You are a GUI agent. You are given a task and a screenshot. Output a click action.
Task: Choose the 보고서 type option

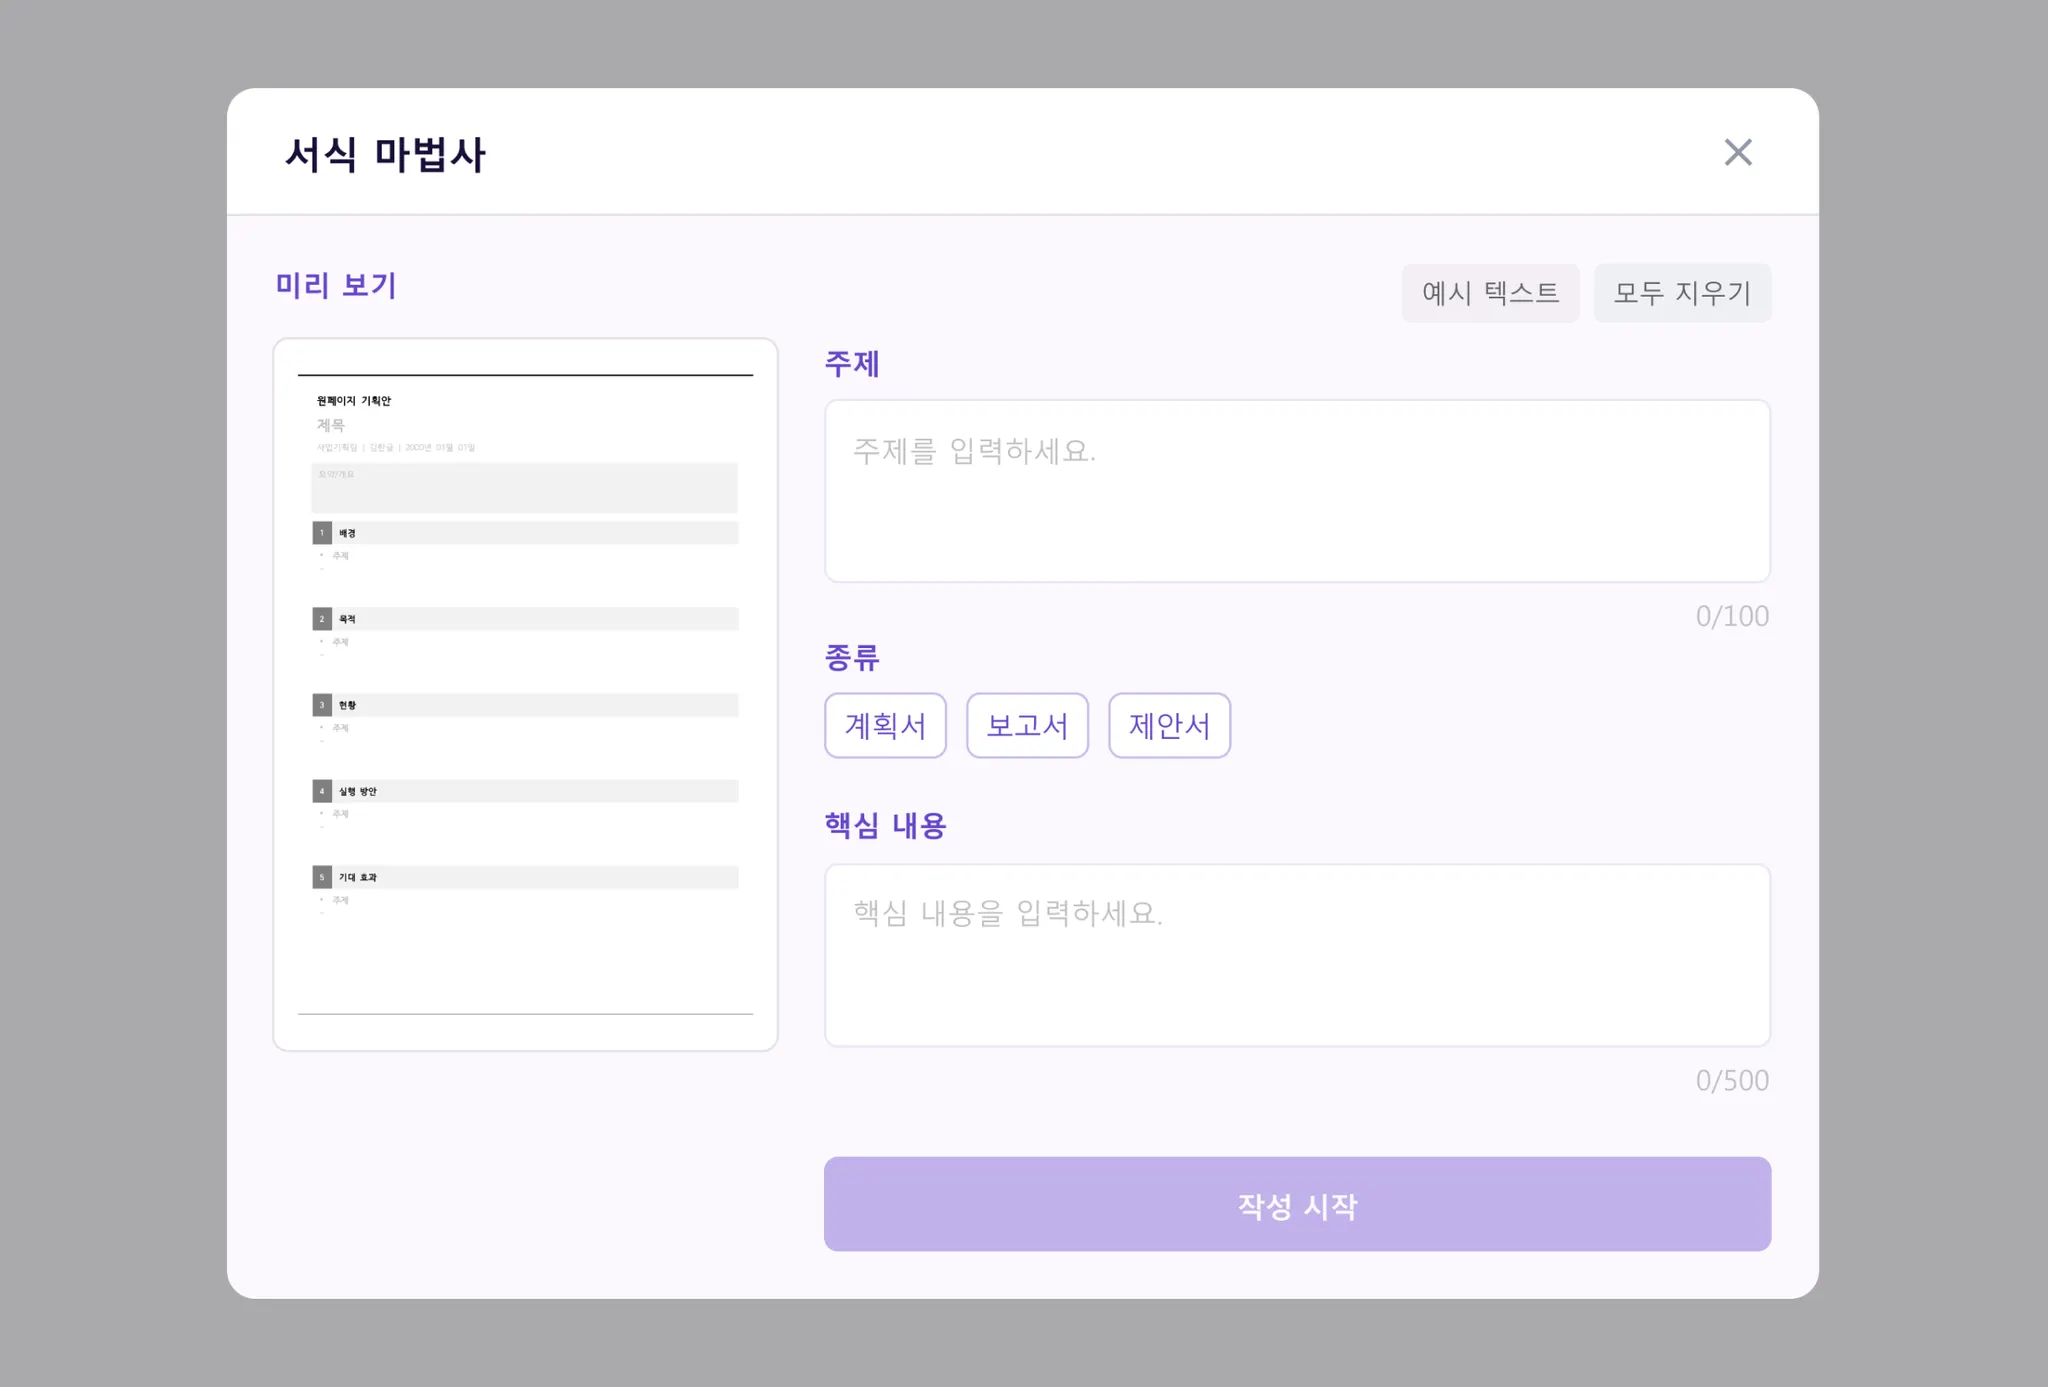pos(1027,725)
